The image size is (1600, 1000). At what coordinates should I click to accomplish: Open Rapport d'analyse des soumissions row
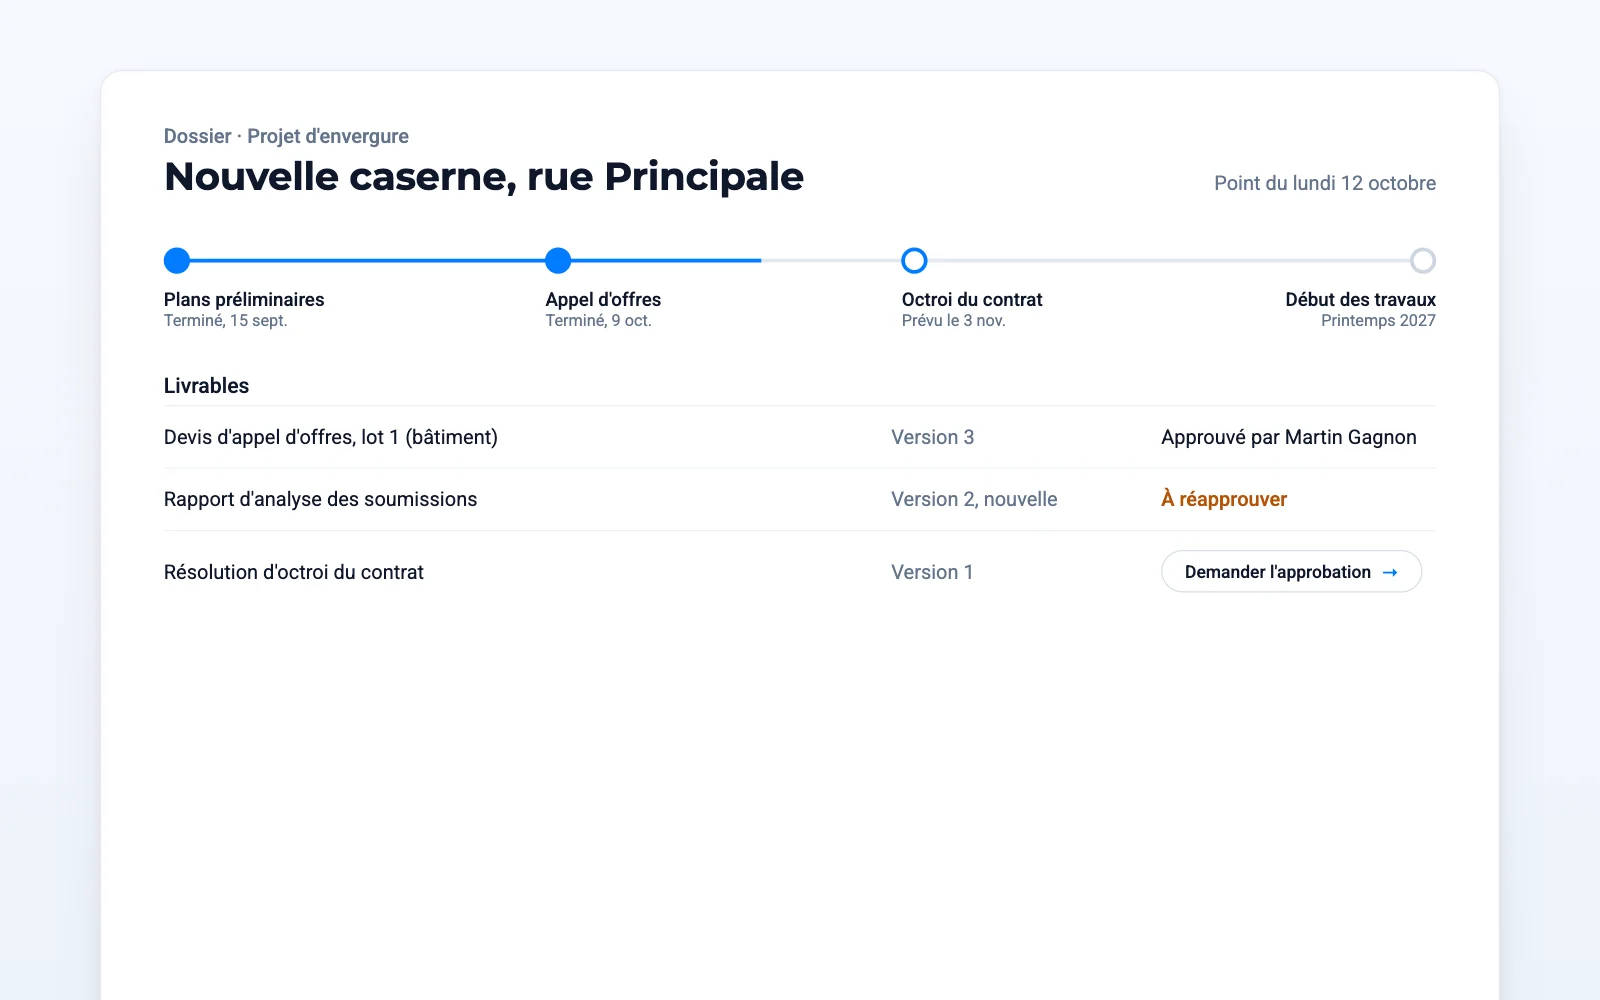[x=800, y=499]
